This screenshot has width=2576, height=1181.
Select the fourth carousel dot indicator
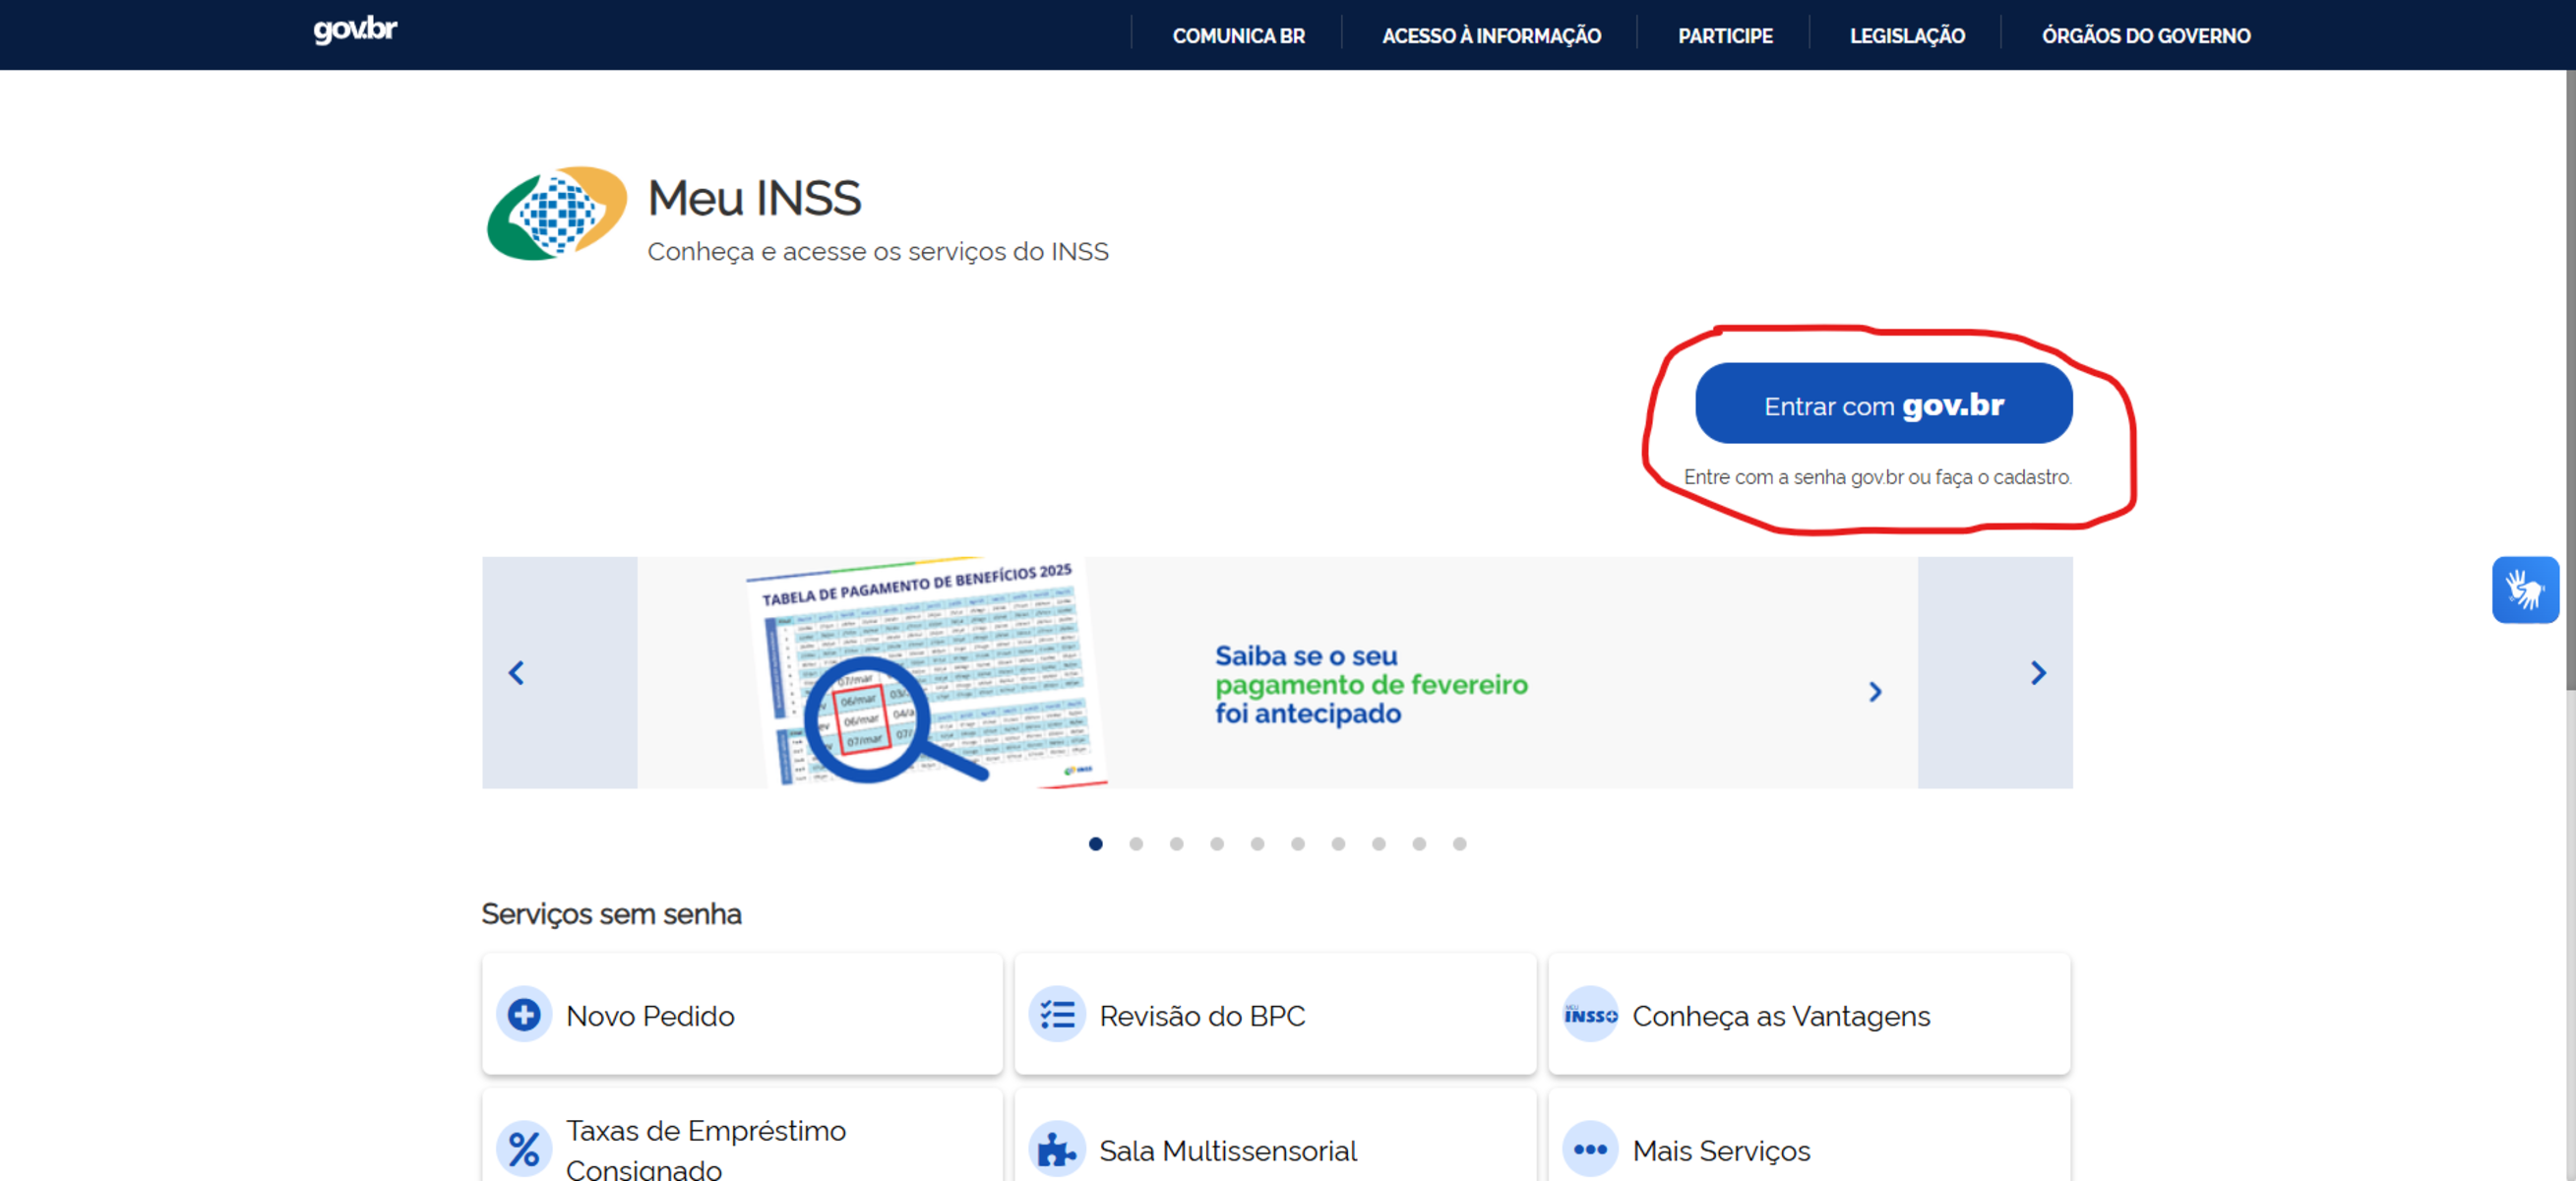pyautogui.click(x=1217, y=844)
